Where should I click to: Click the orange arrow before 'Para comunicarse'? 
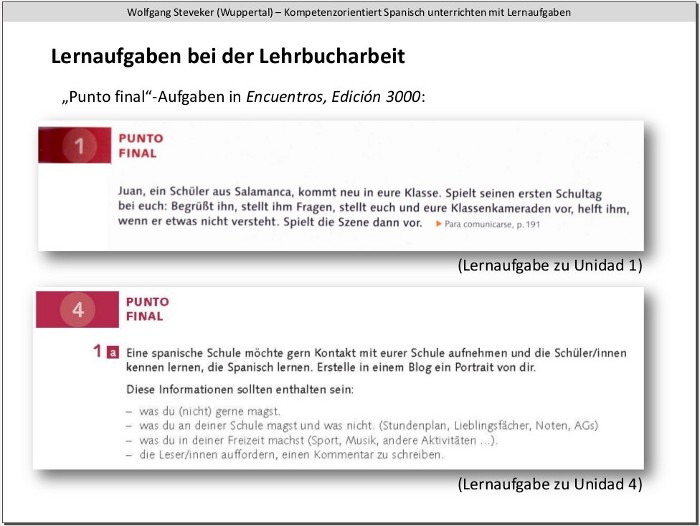coord(437,225)
